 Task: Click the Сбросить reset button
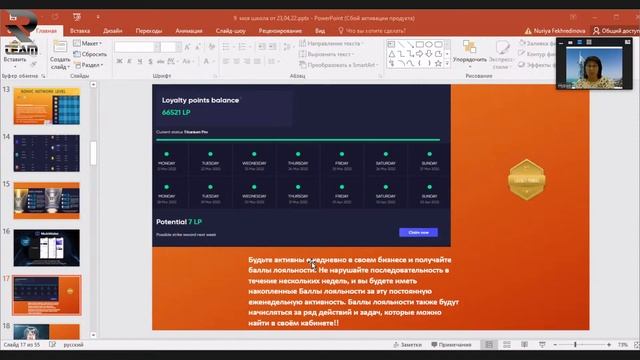(x=90, y=54)
